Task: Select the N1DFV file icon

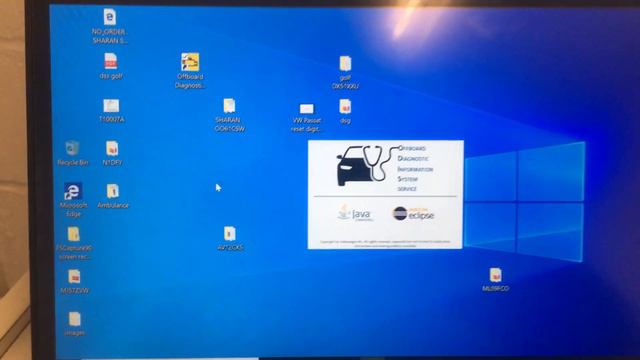Action: click(112, 149)
